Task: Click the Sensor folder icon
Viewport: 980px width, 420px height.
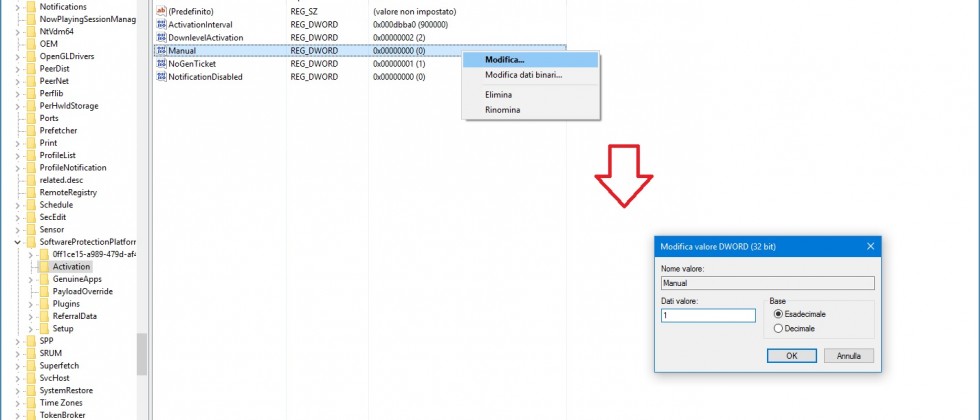Action: pyautogui.click(x=31, y=229)
